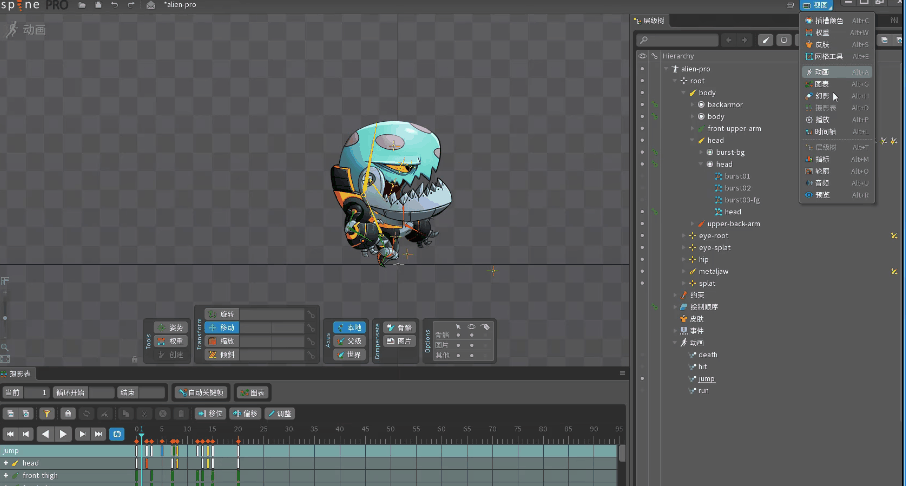The height and width of the screenshot is (486, 906).
Task: Click the undo arrow in top toolbar
Action: click(114, 5)
